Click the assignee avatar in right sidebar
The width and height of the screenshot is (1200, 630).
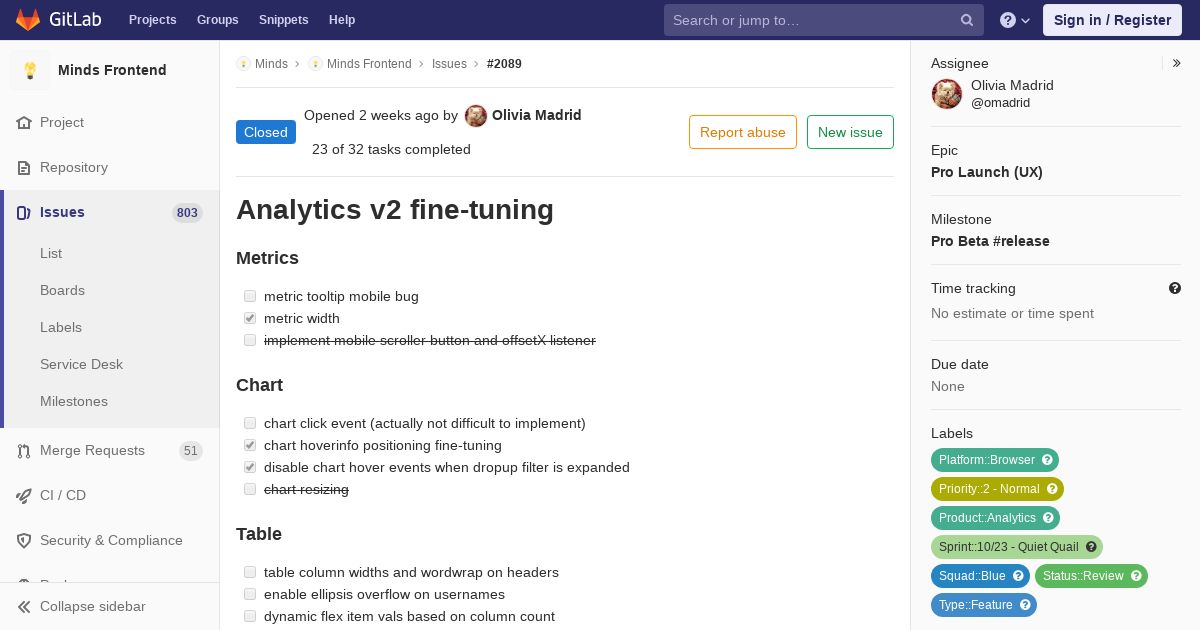tap(947, 94)
